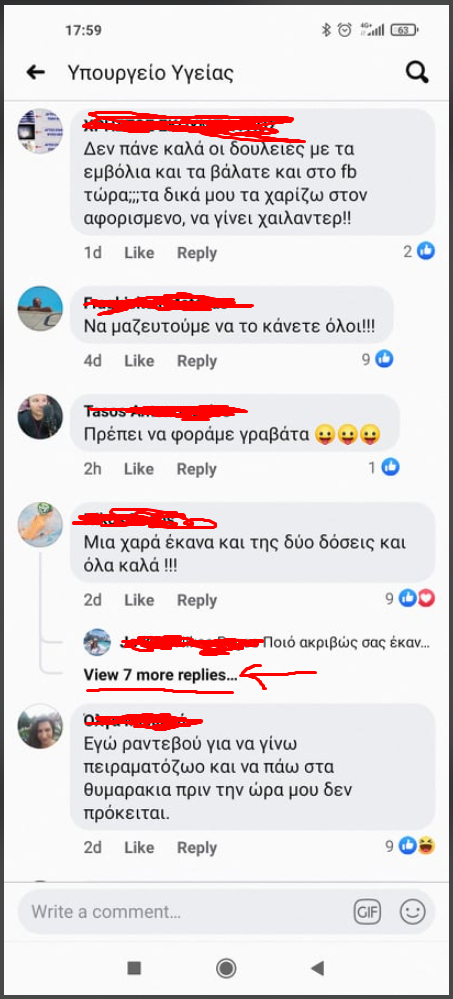Like the 'πειραματόζωο' comment
The height and width of the screenshot is (999, 453).
pos(139,847)
